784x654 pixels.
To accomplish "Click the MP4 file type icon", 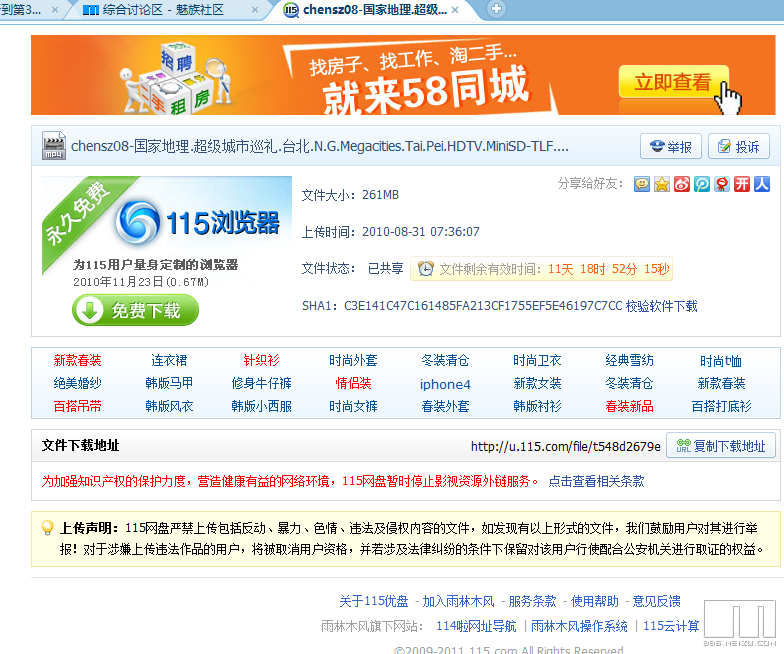I will pyautogui.click(x=54, y=145).
